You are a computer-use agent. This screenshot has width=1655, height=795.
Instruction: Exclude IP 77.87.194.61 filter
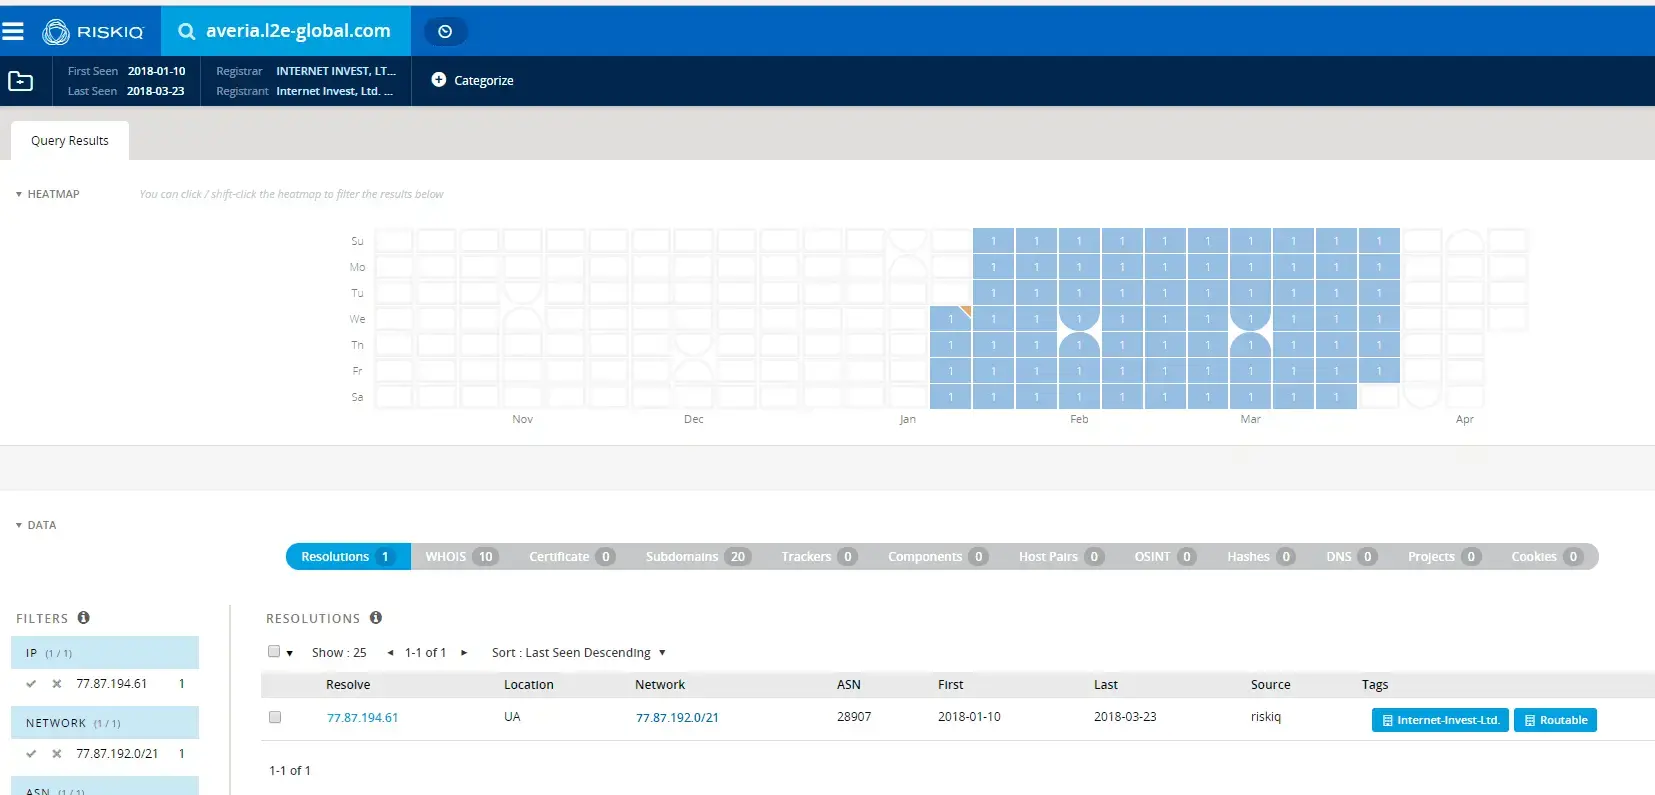click(x=57, y=684)
